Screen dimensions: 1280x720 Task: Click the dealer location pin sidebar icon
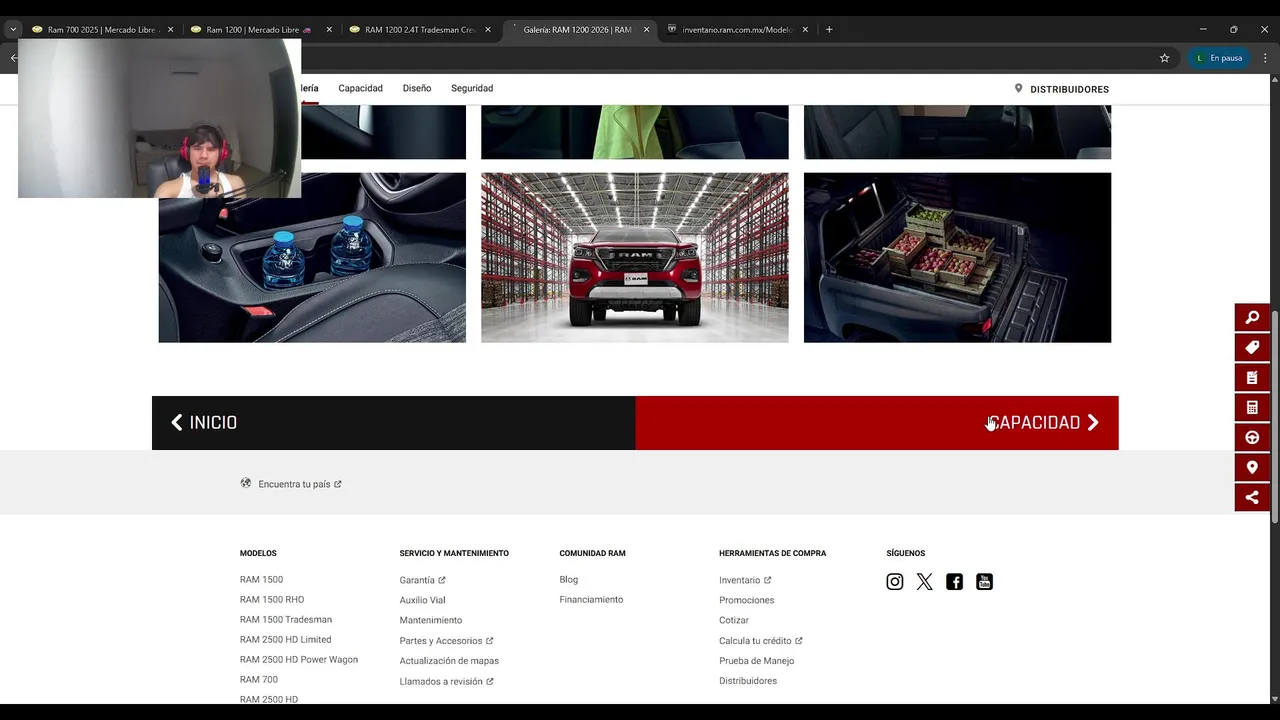coord(1252,468)
